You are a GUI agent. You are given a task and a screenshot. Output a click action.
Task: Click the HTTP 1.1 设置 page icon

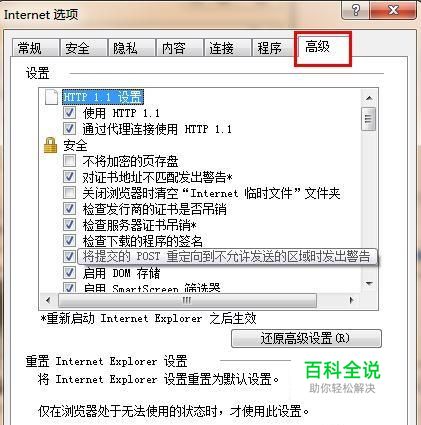click(x=51, y=97)
